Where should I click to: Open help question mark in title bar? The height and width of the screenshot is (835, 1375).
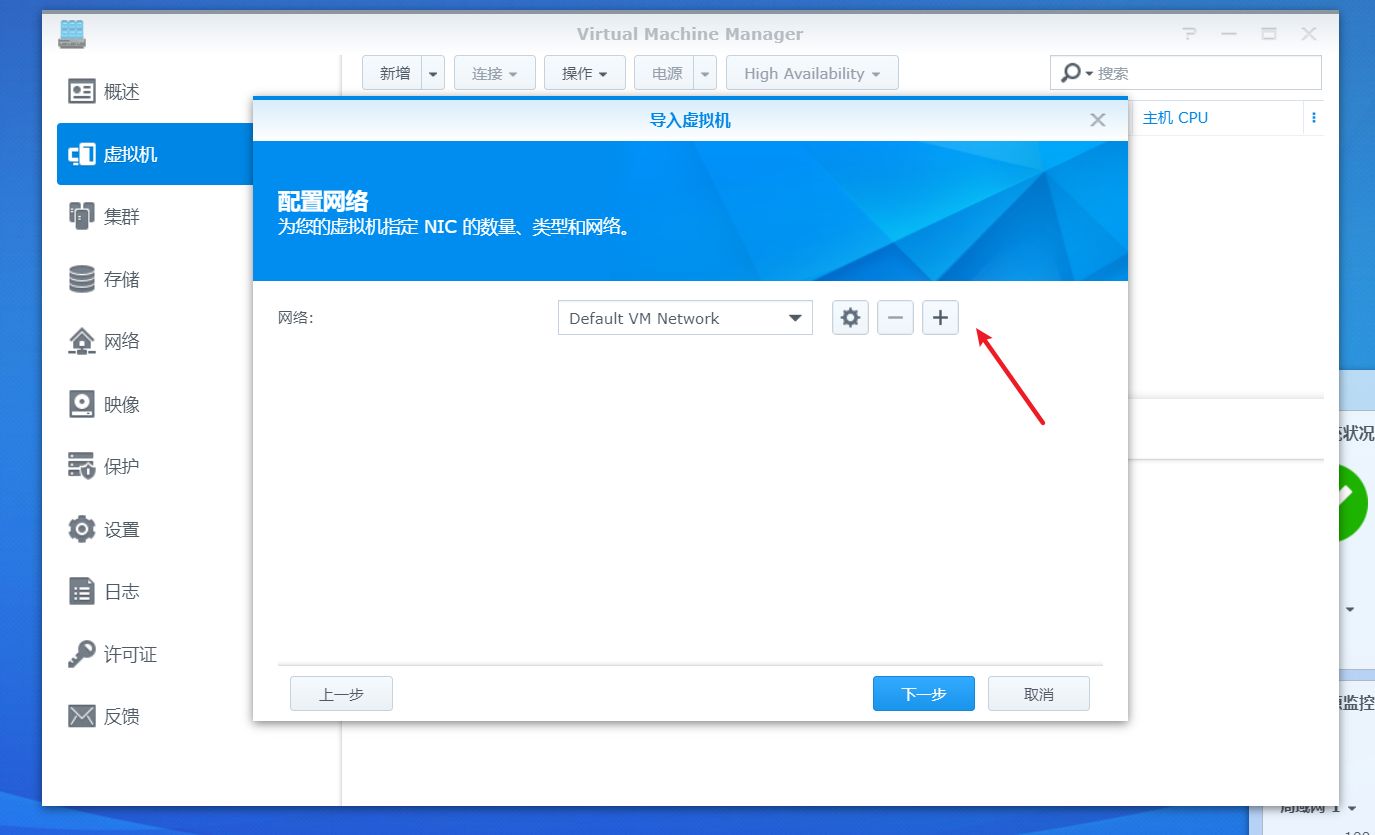pos(1189,34)
